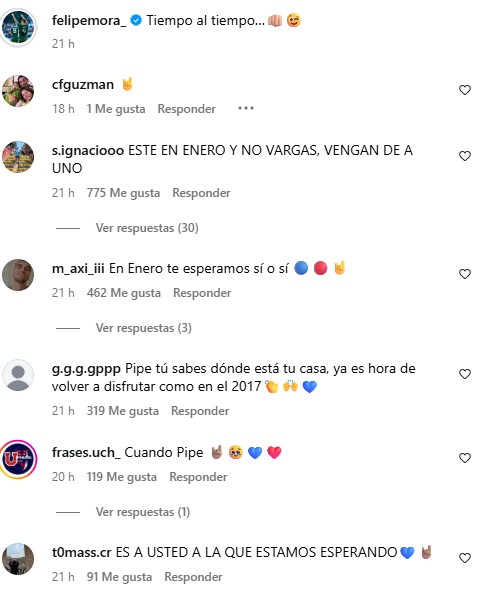Open the verified badge next to felipemora_

[136, 20]
